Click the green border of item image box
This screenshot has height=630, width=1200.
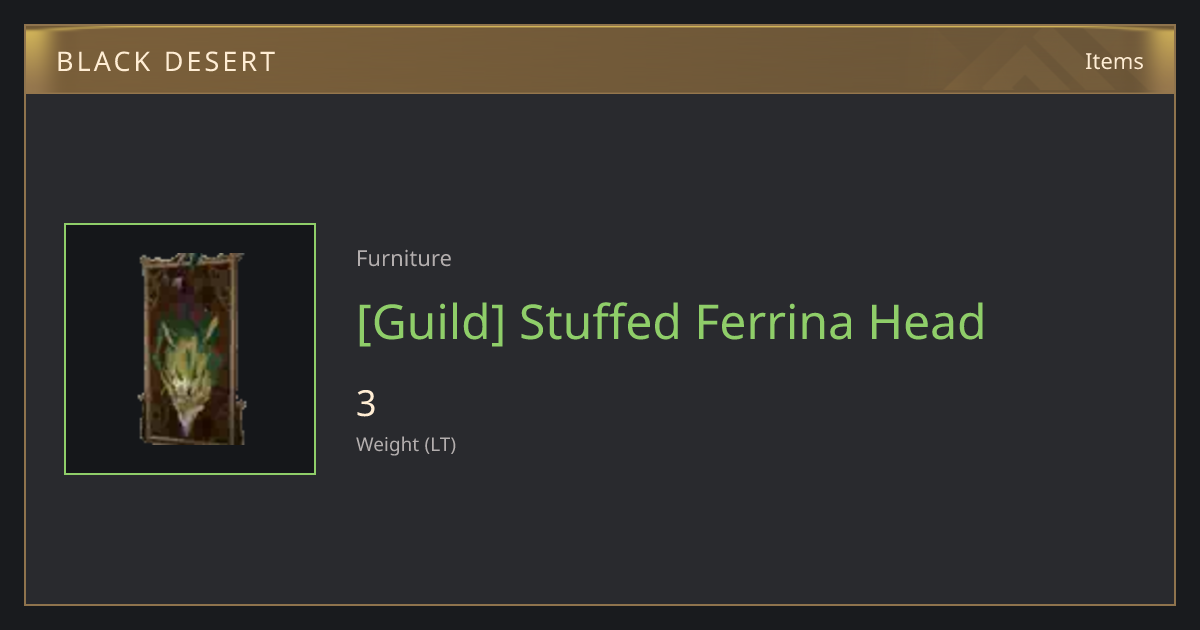point(190,224)
